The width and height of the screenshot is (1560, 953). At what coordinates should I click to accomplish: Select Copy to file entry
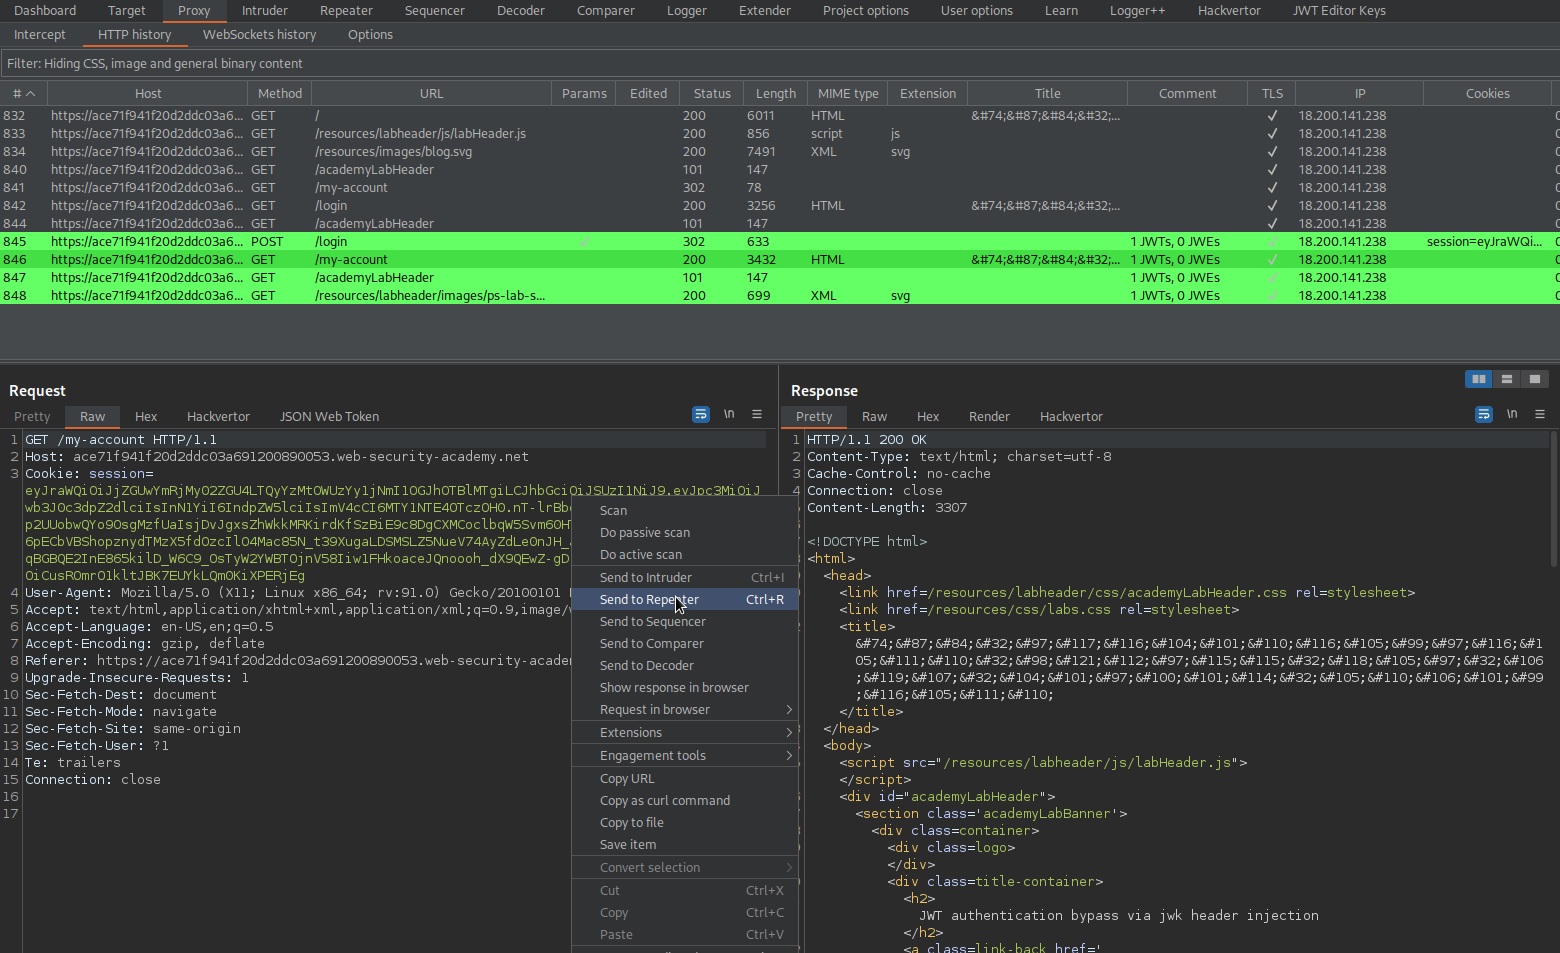point(685,823)
